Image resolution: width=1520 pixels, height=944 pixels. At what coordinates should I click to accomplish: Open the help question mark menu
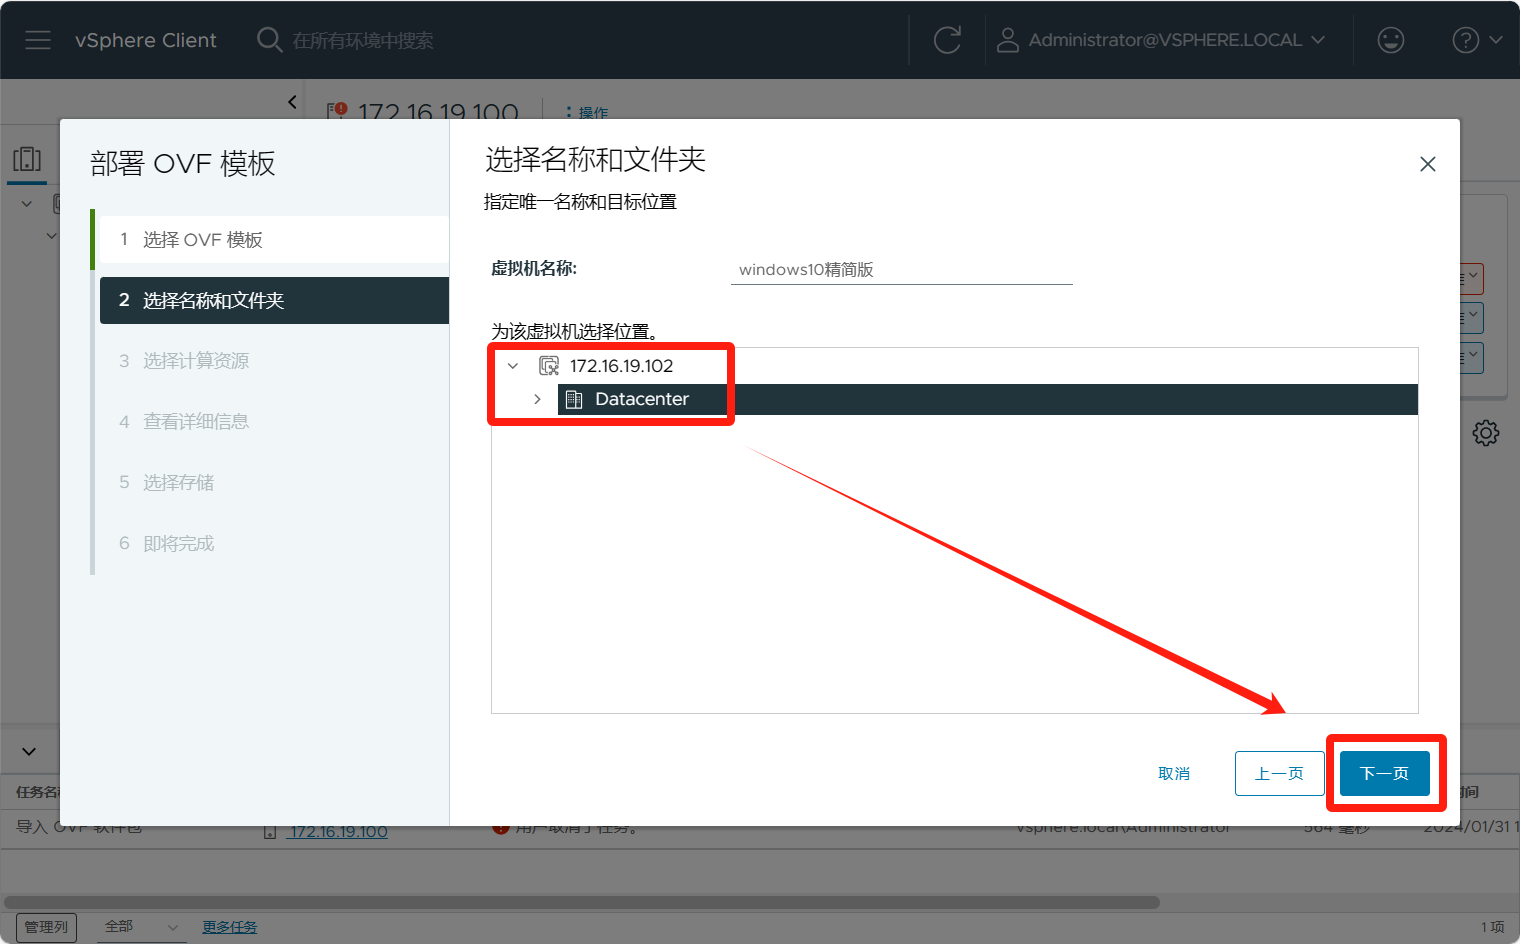[x=1466, y=40]
